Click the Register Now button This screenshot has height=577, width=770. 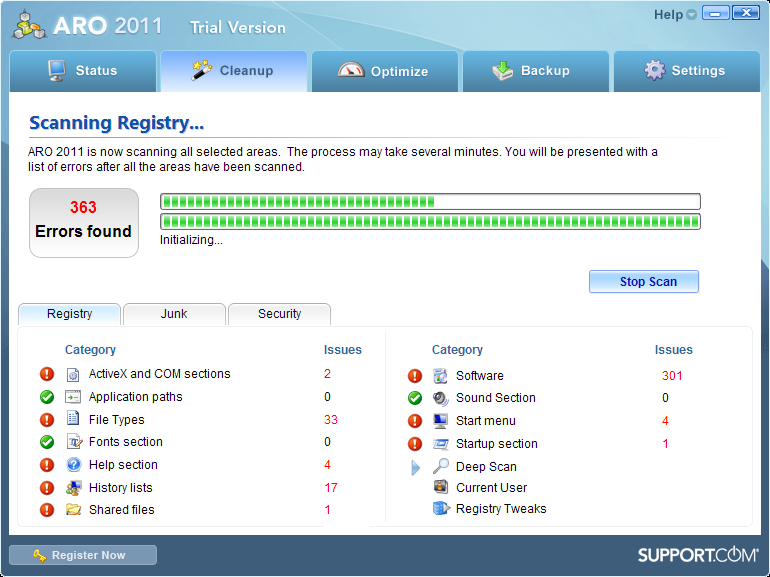(x=82, y=555)
